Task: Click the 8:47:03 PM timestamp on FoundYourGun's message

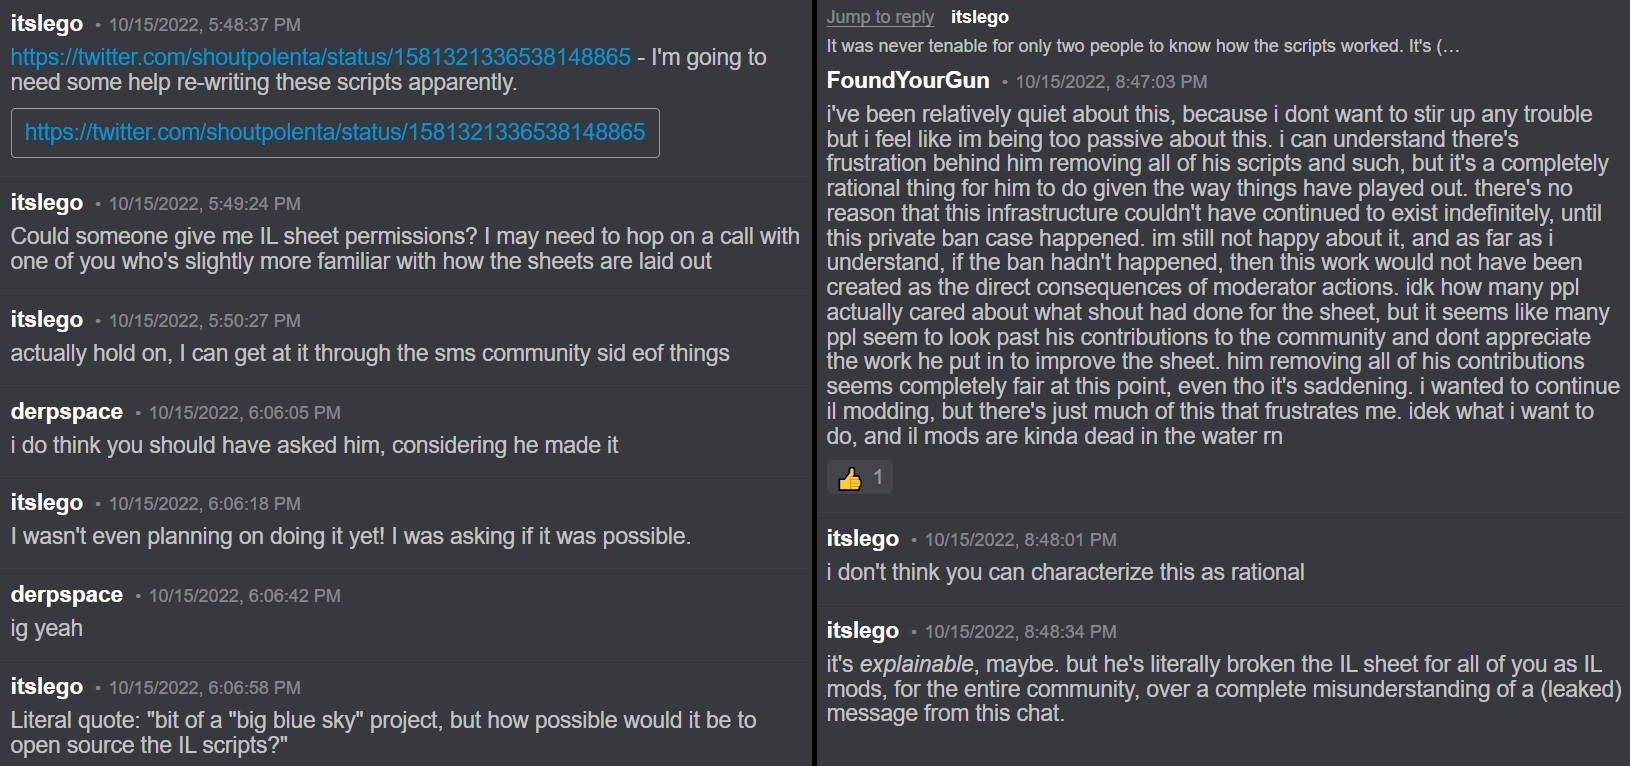Action: [x=1111, y=82]
